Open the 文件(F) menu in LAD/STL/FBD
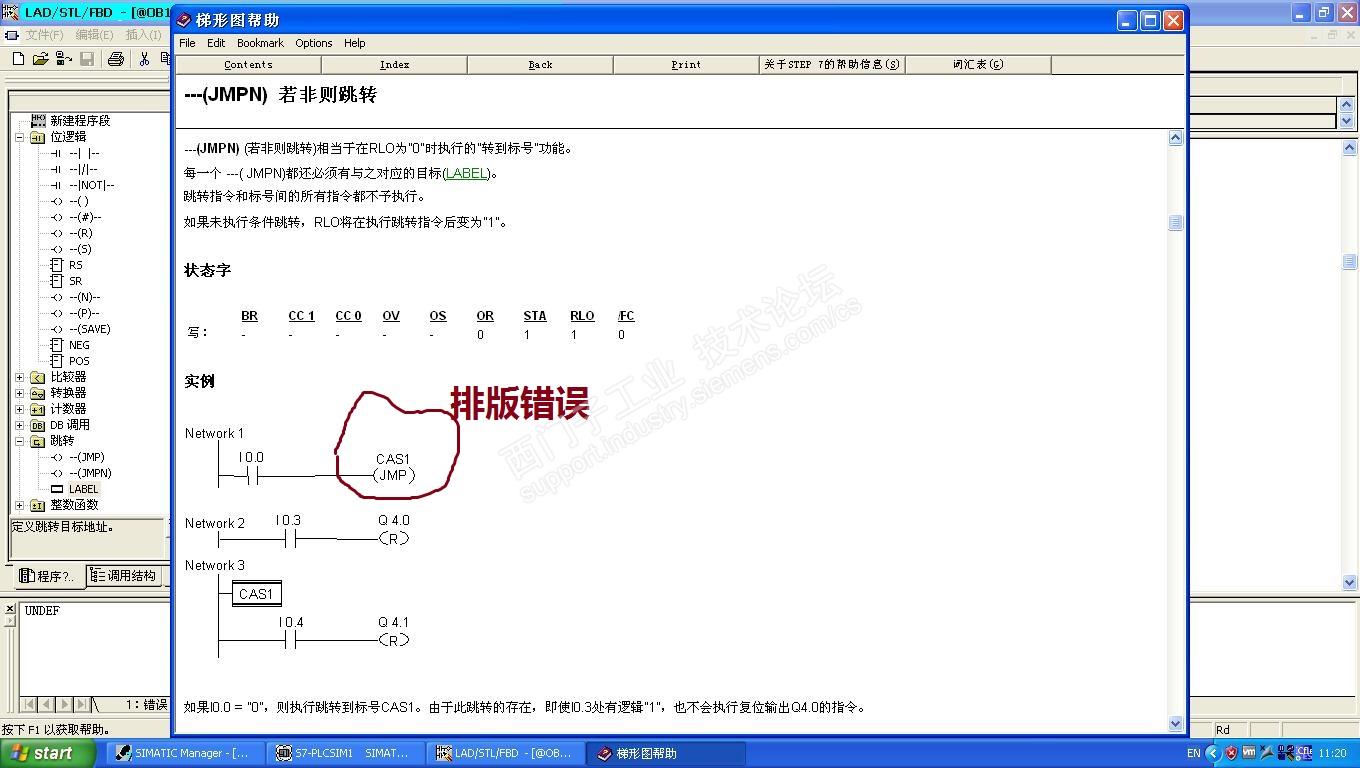The height and width of the screenshot is (768, 1360). [x=44, y=35]
